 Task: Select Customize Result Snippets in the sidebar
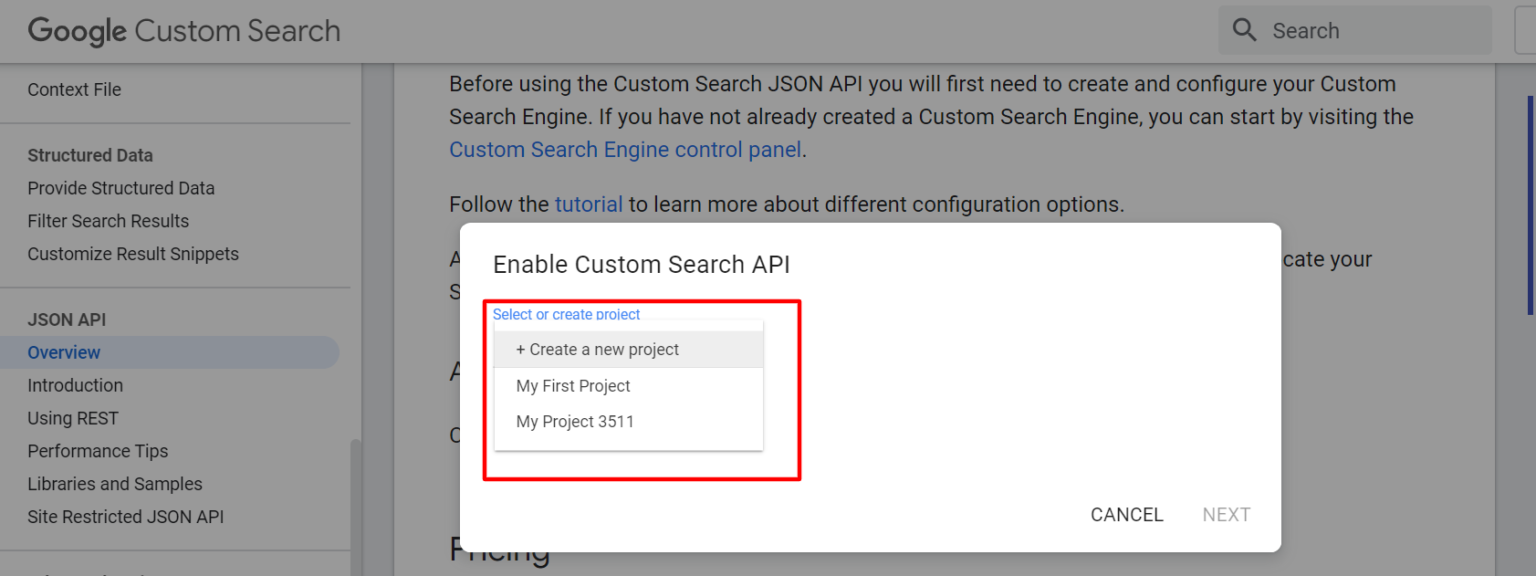133,253
